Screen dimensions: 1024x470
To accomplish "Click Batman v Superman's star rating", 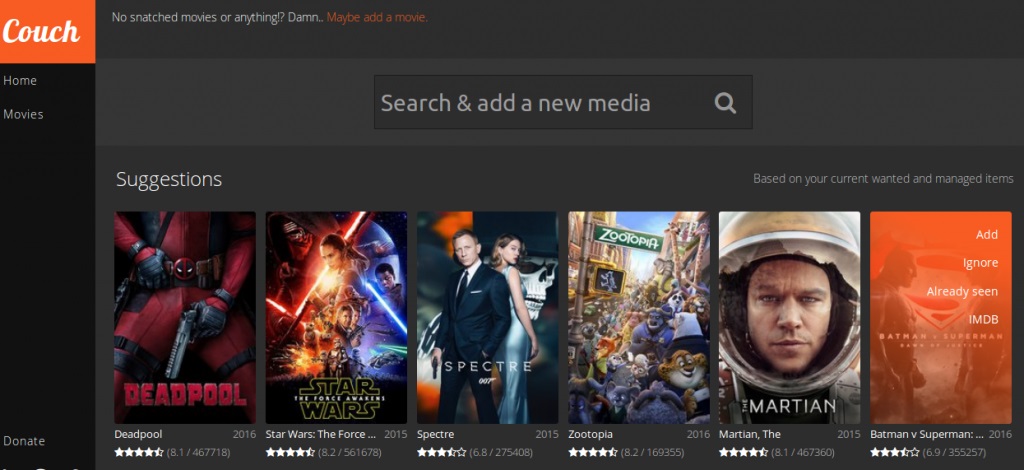I will (x=895, y=452).
